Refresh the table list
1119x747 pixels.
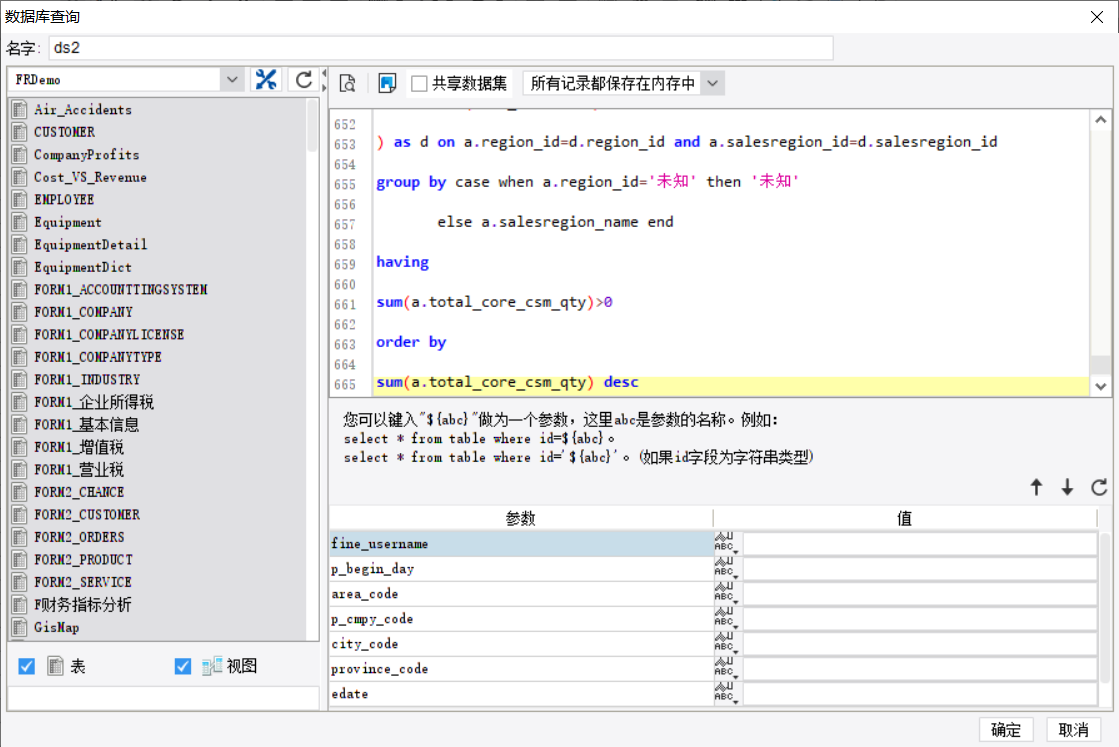304,80
